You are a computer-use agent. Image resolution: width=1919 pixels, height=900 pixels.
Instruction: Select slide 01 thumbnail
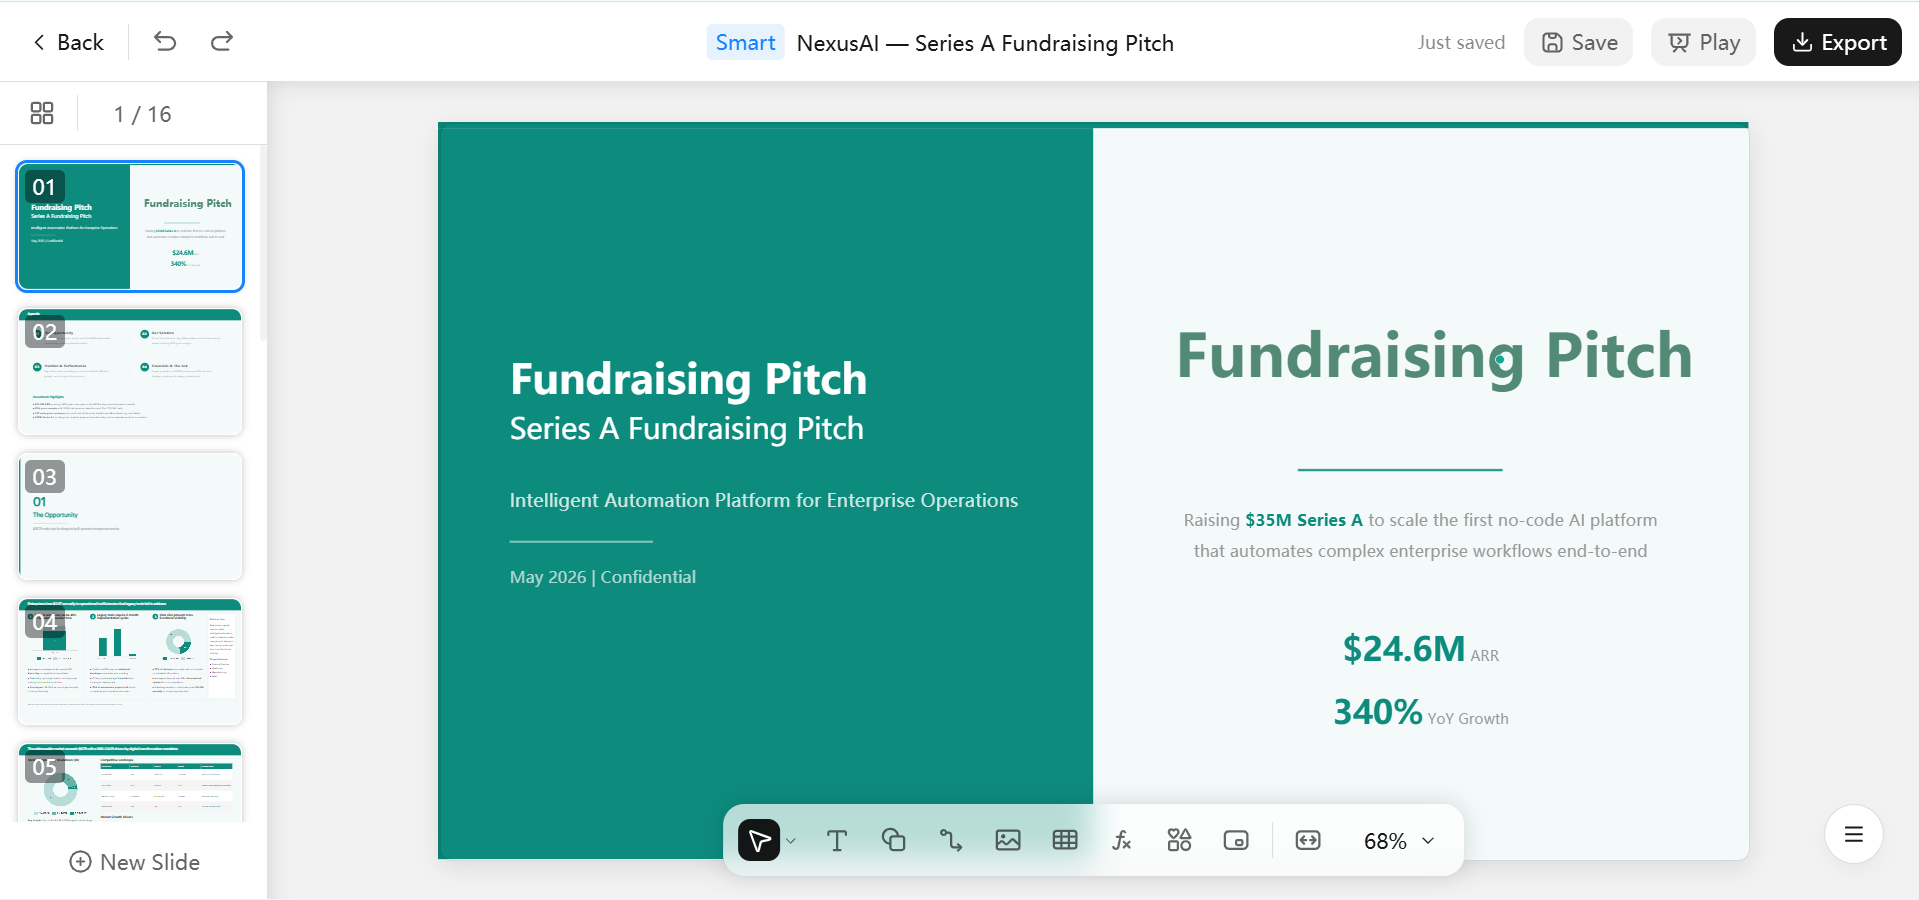click(130, 226)
